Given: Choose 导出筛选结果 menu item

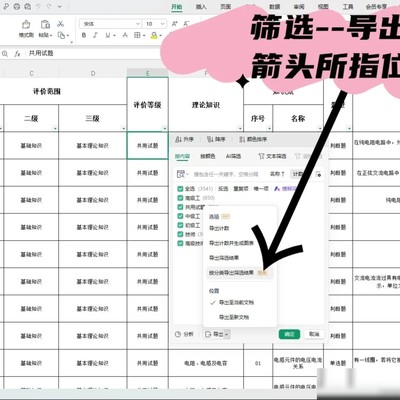Looking at the screenshot, I should pyautogui.click(x=224, y=258).
